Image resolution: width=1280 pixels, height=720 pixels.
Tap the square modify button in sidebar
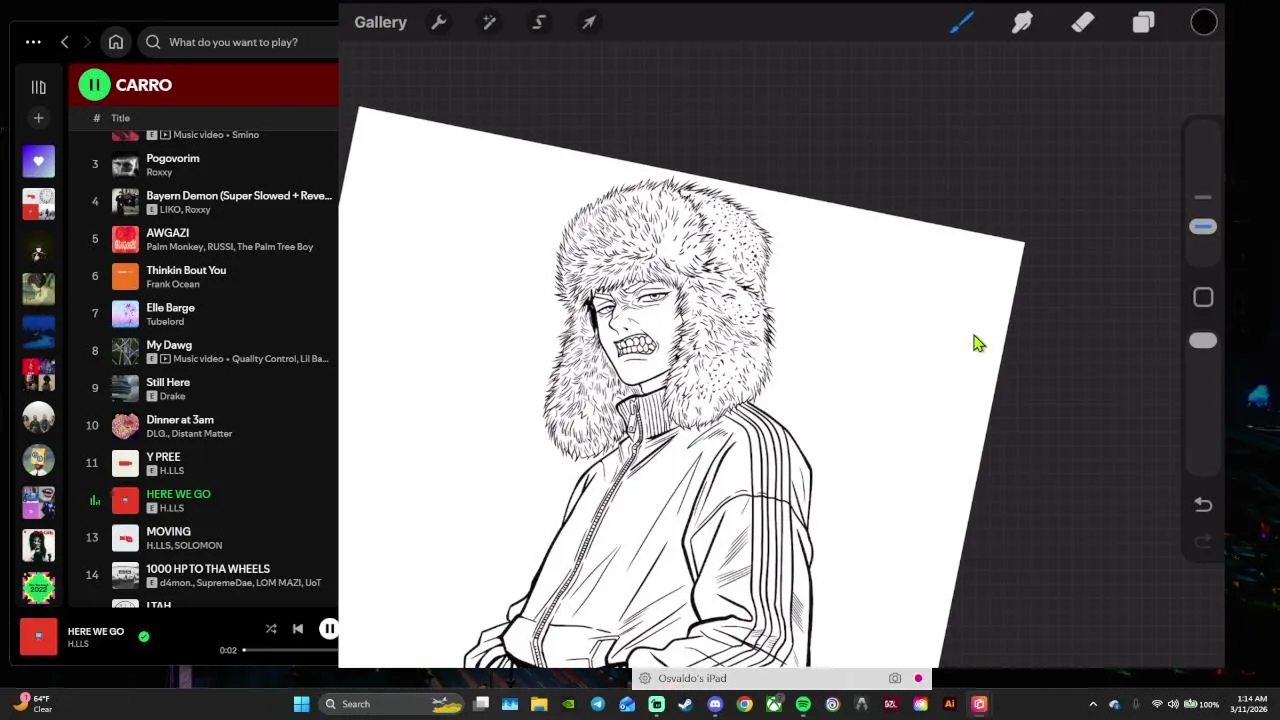coord(1203,297)
